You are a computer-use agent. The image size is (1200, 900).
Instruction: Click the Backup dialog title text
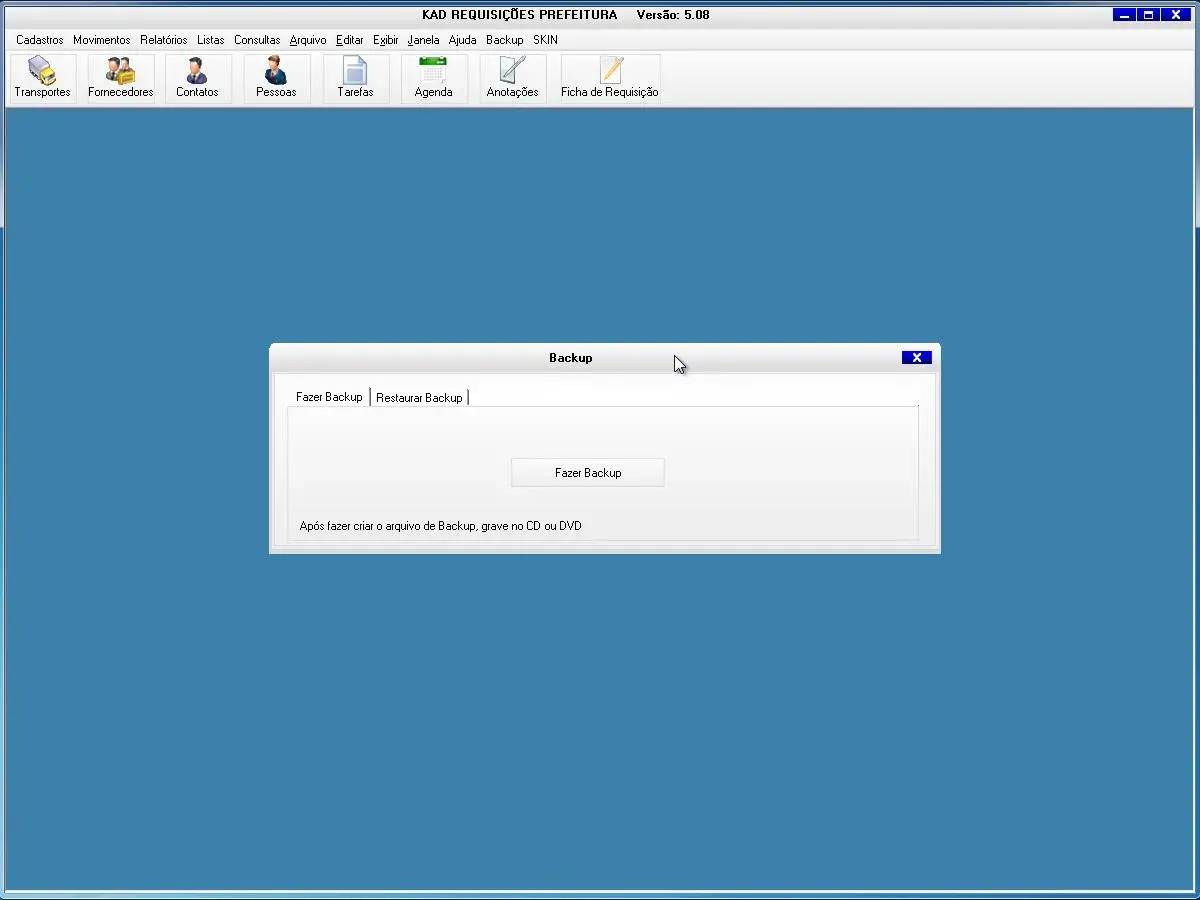point(571,358)
